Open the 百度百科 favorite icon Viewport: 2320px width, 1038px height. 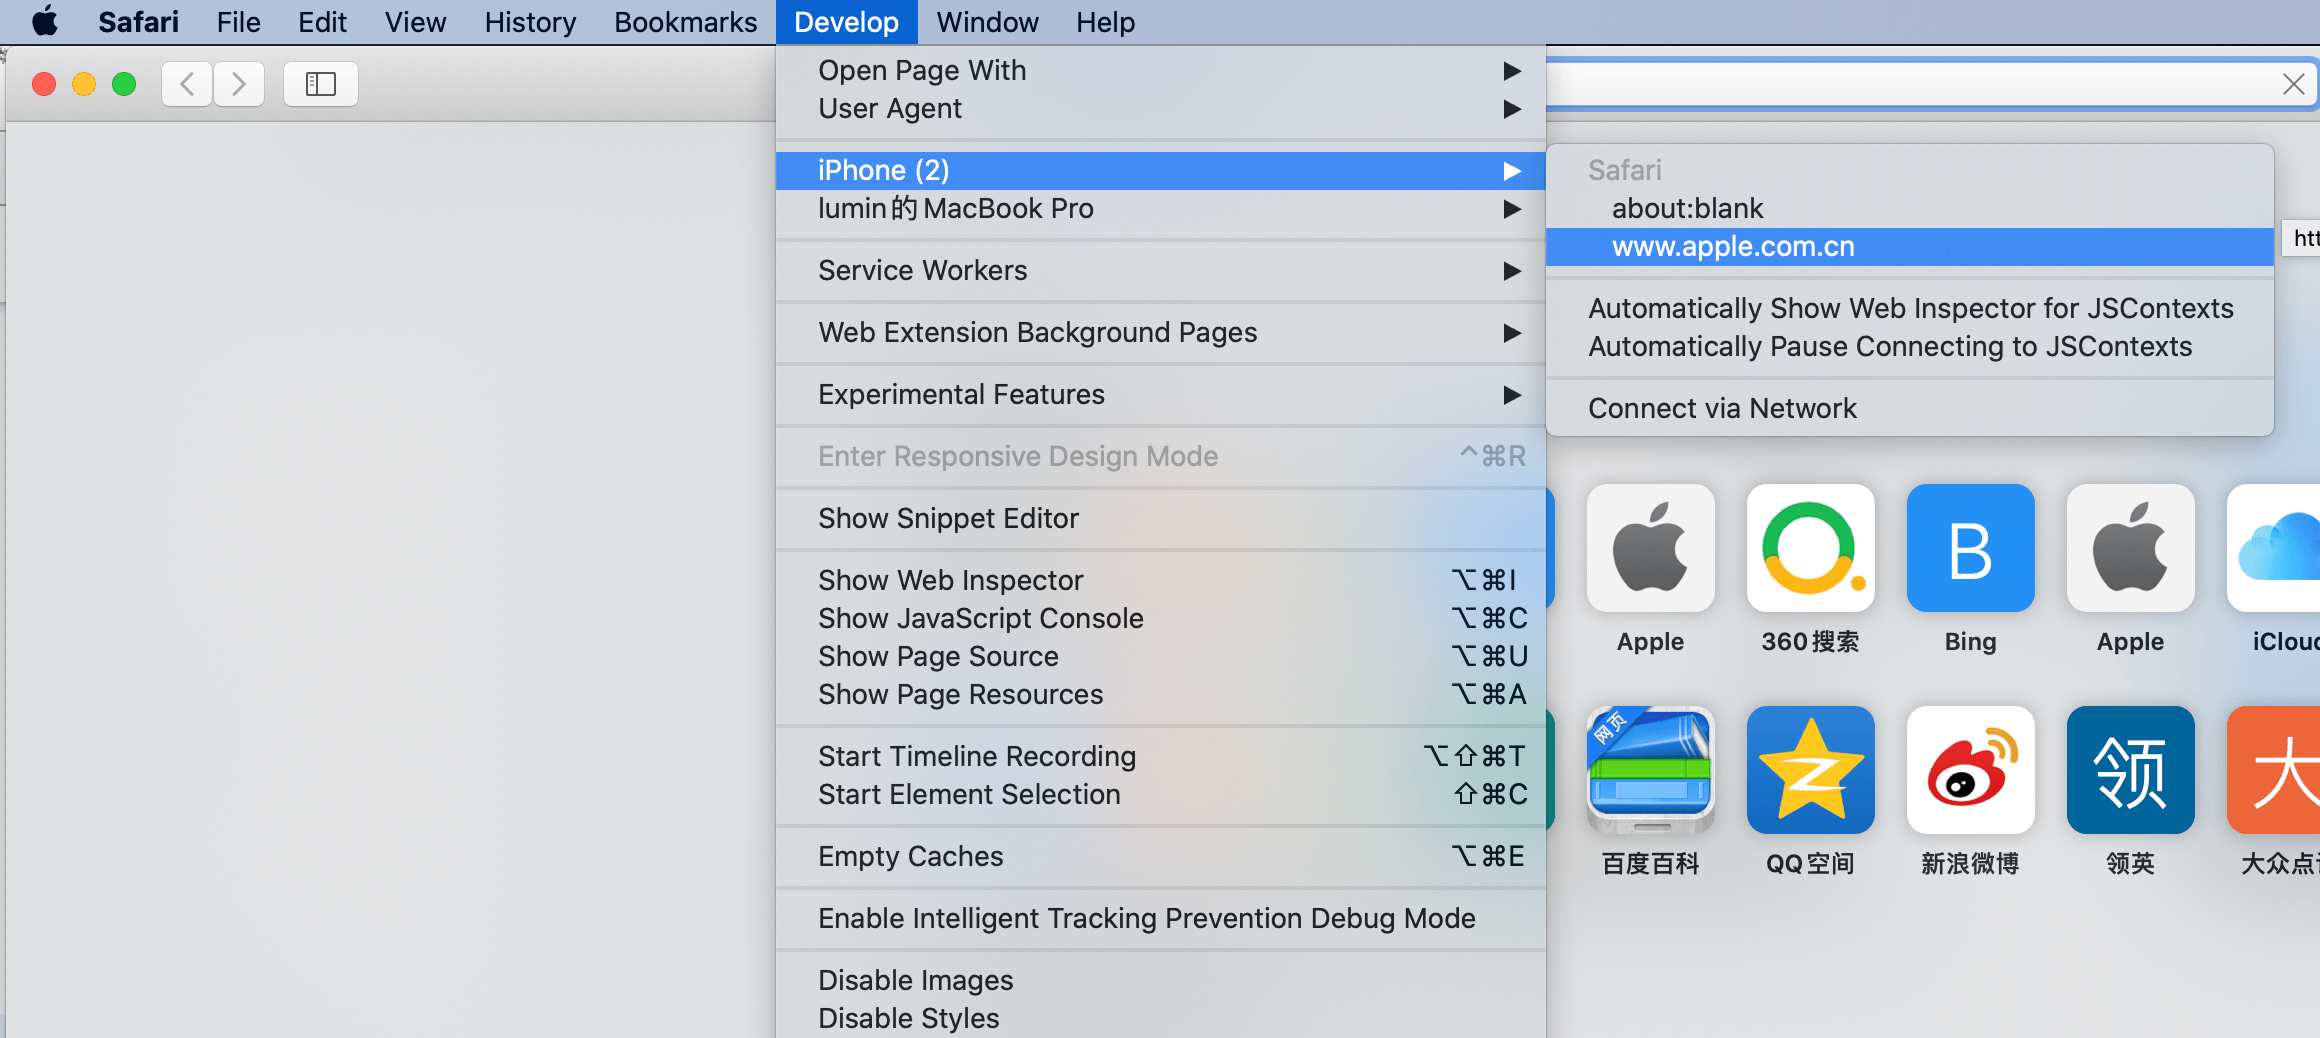click(1649, 770)
